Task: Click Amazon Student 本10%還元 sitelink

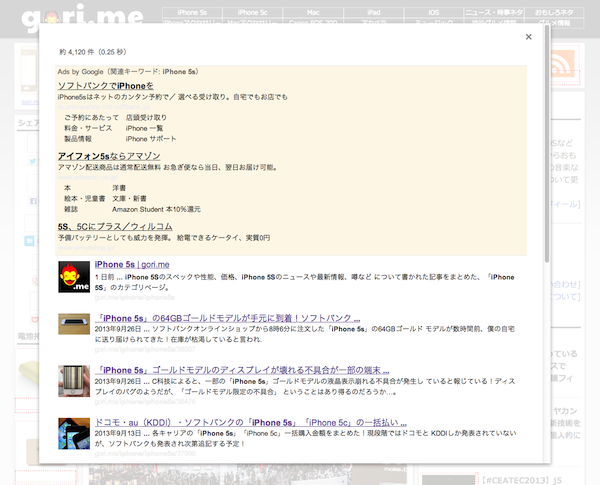Action: pos(157,209)
